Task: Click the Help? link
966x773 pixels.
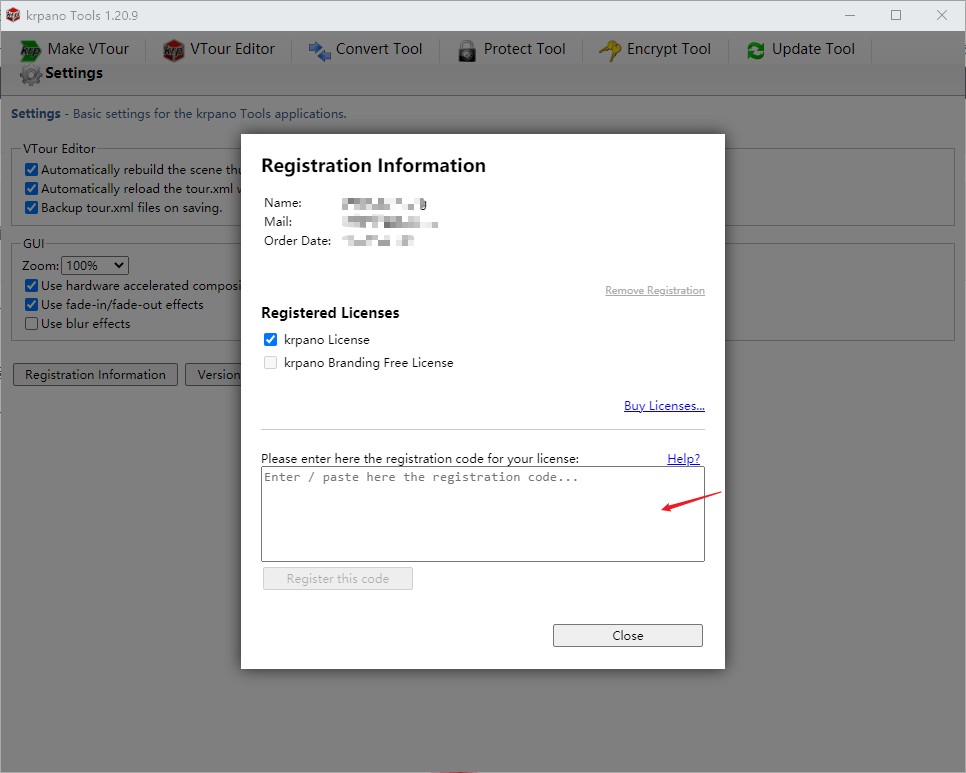Action: pos(683,459)
